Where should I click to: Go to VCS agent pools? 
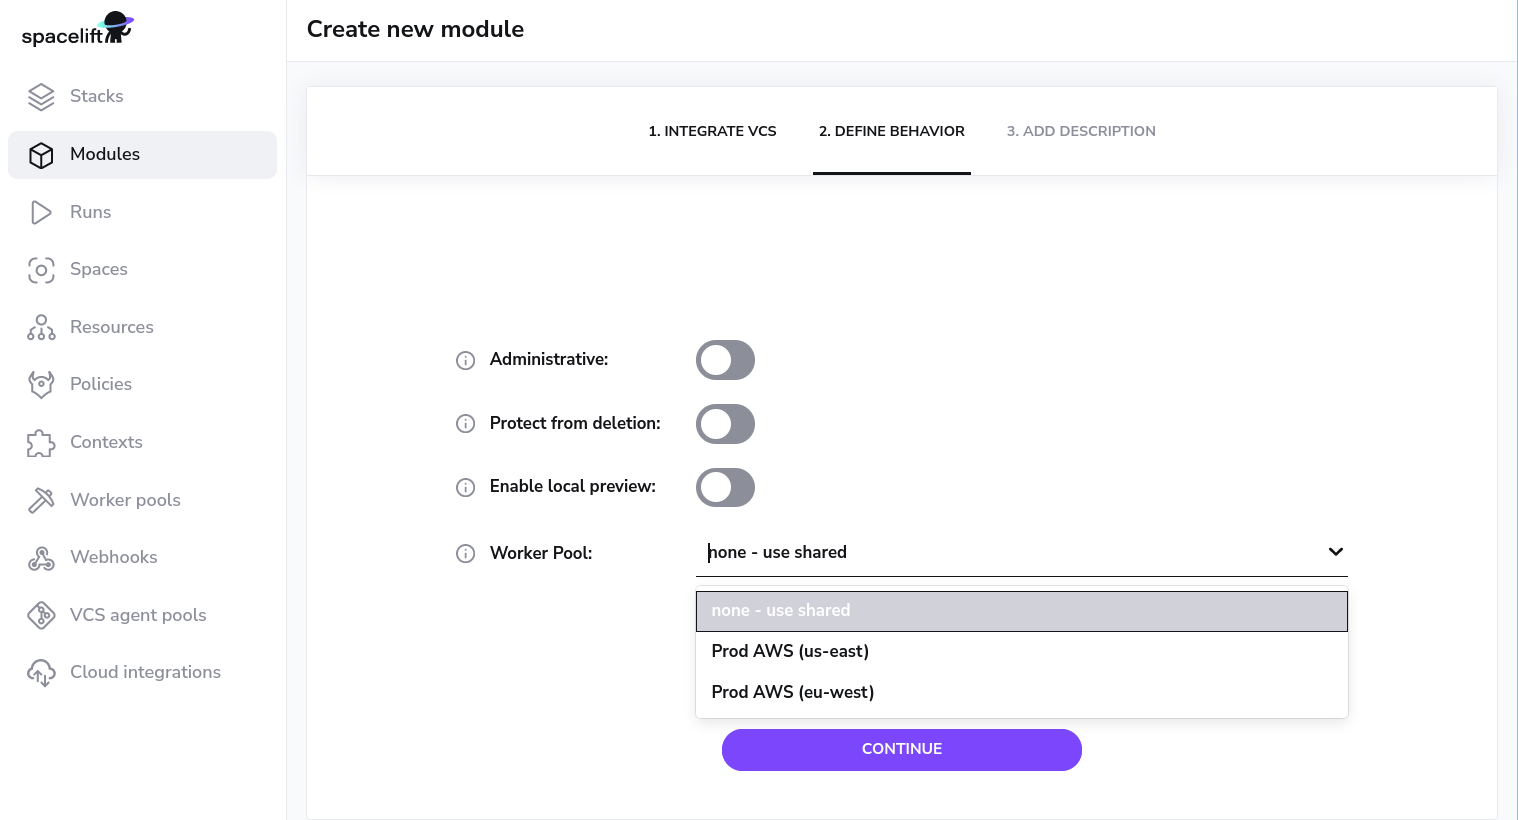[138, 615]
